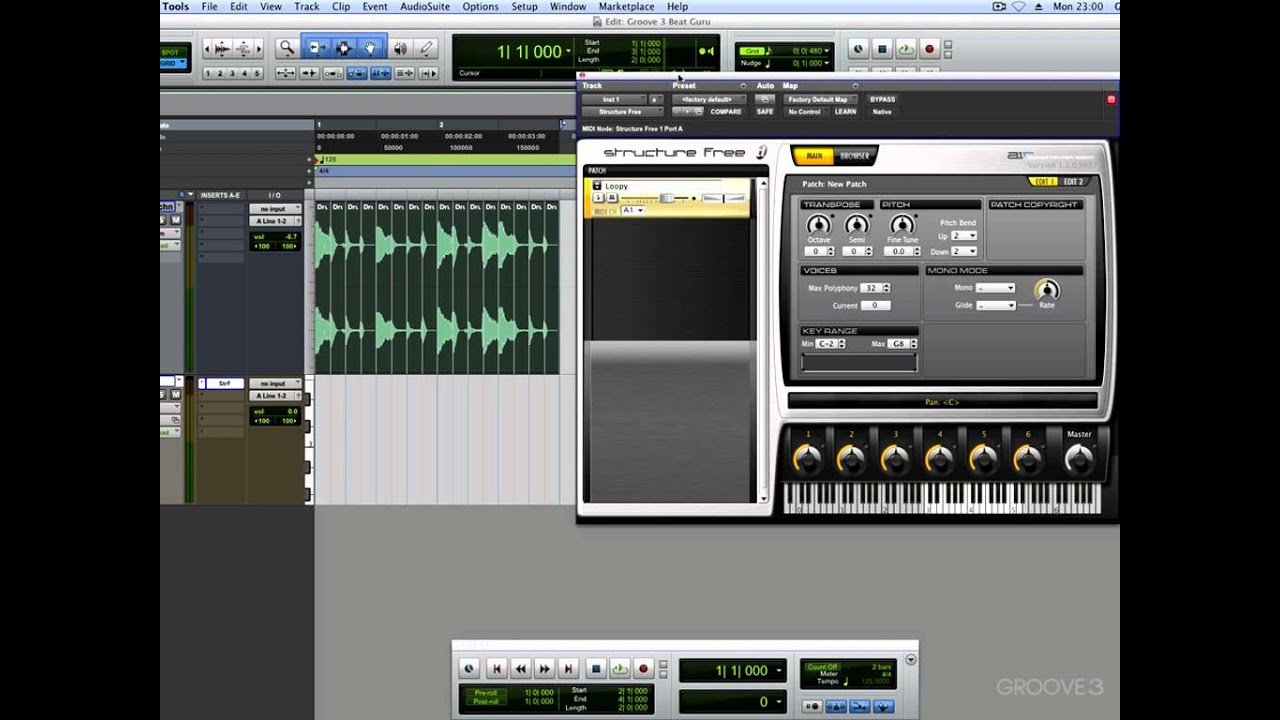
Task: Toggle automation SAFE button
Action: pos(765,112)
